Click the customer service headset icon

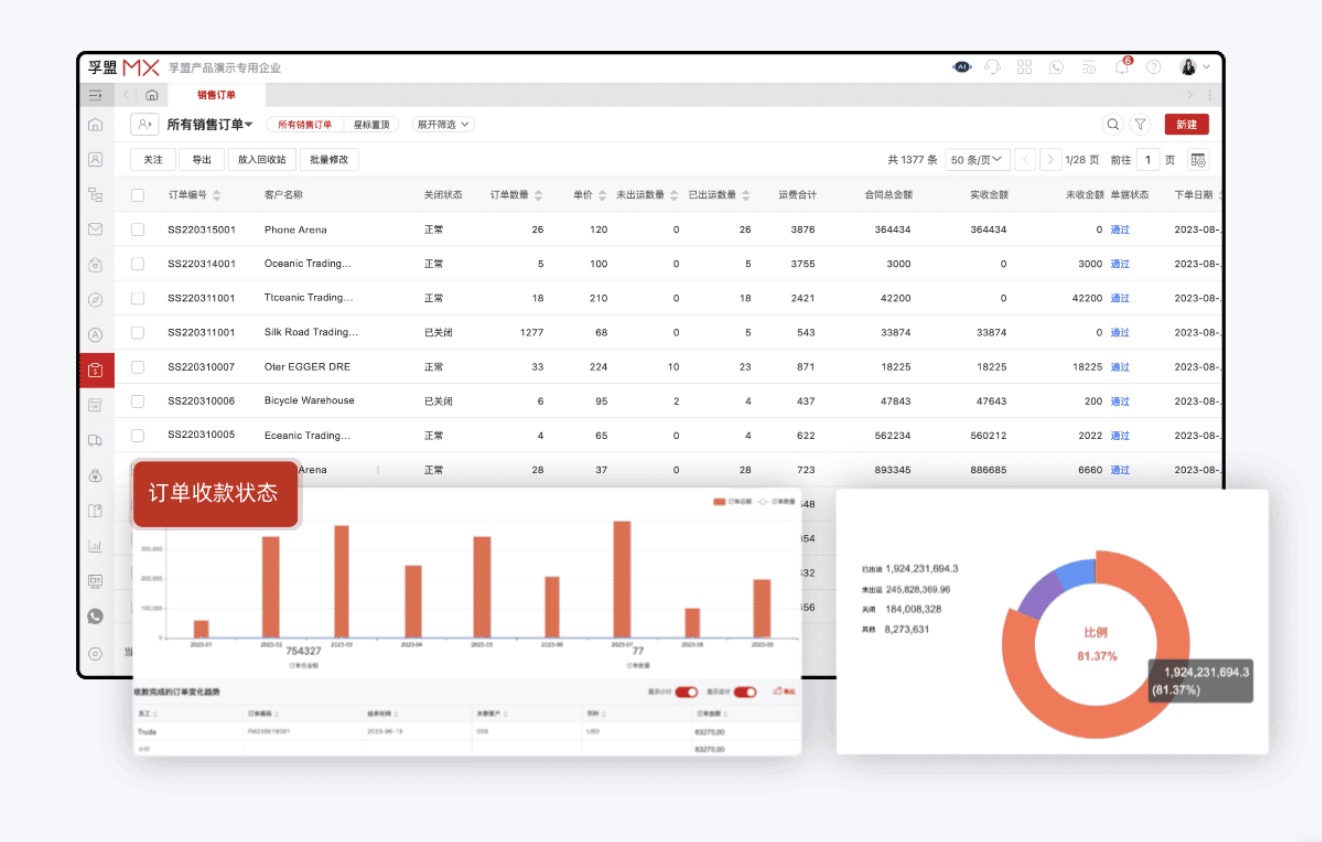992,67
